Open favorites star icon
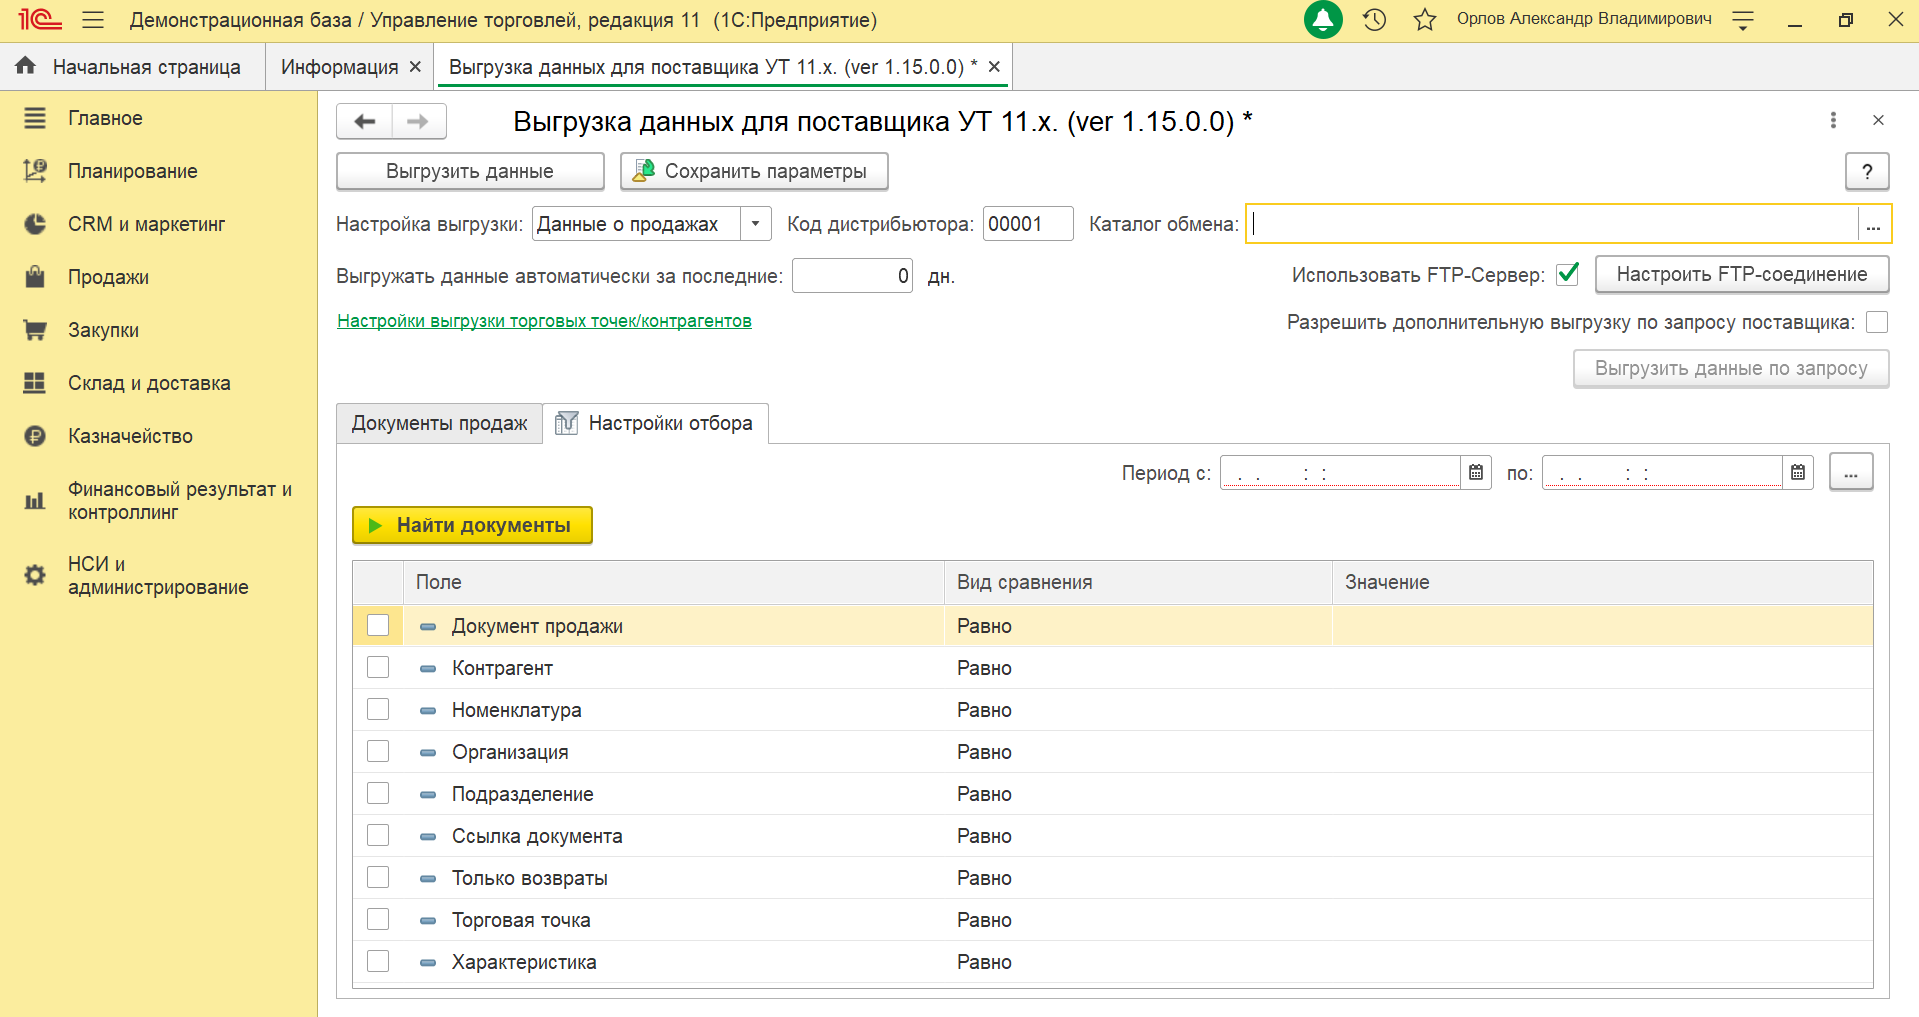 [x=1425, y=20]
